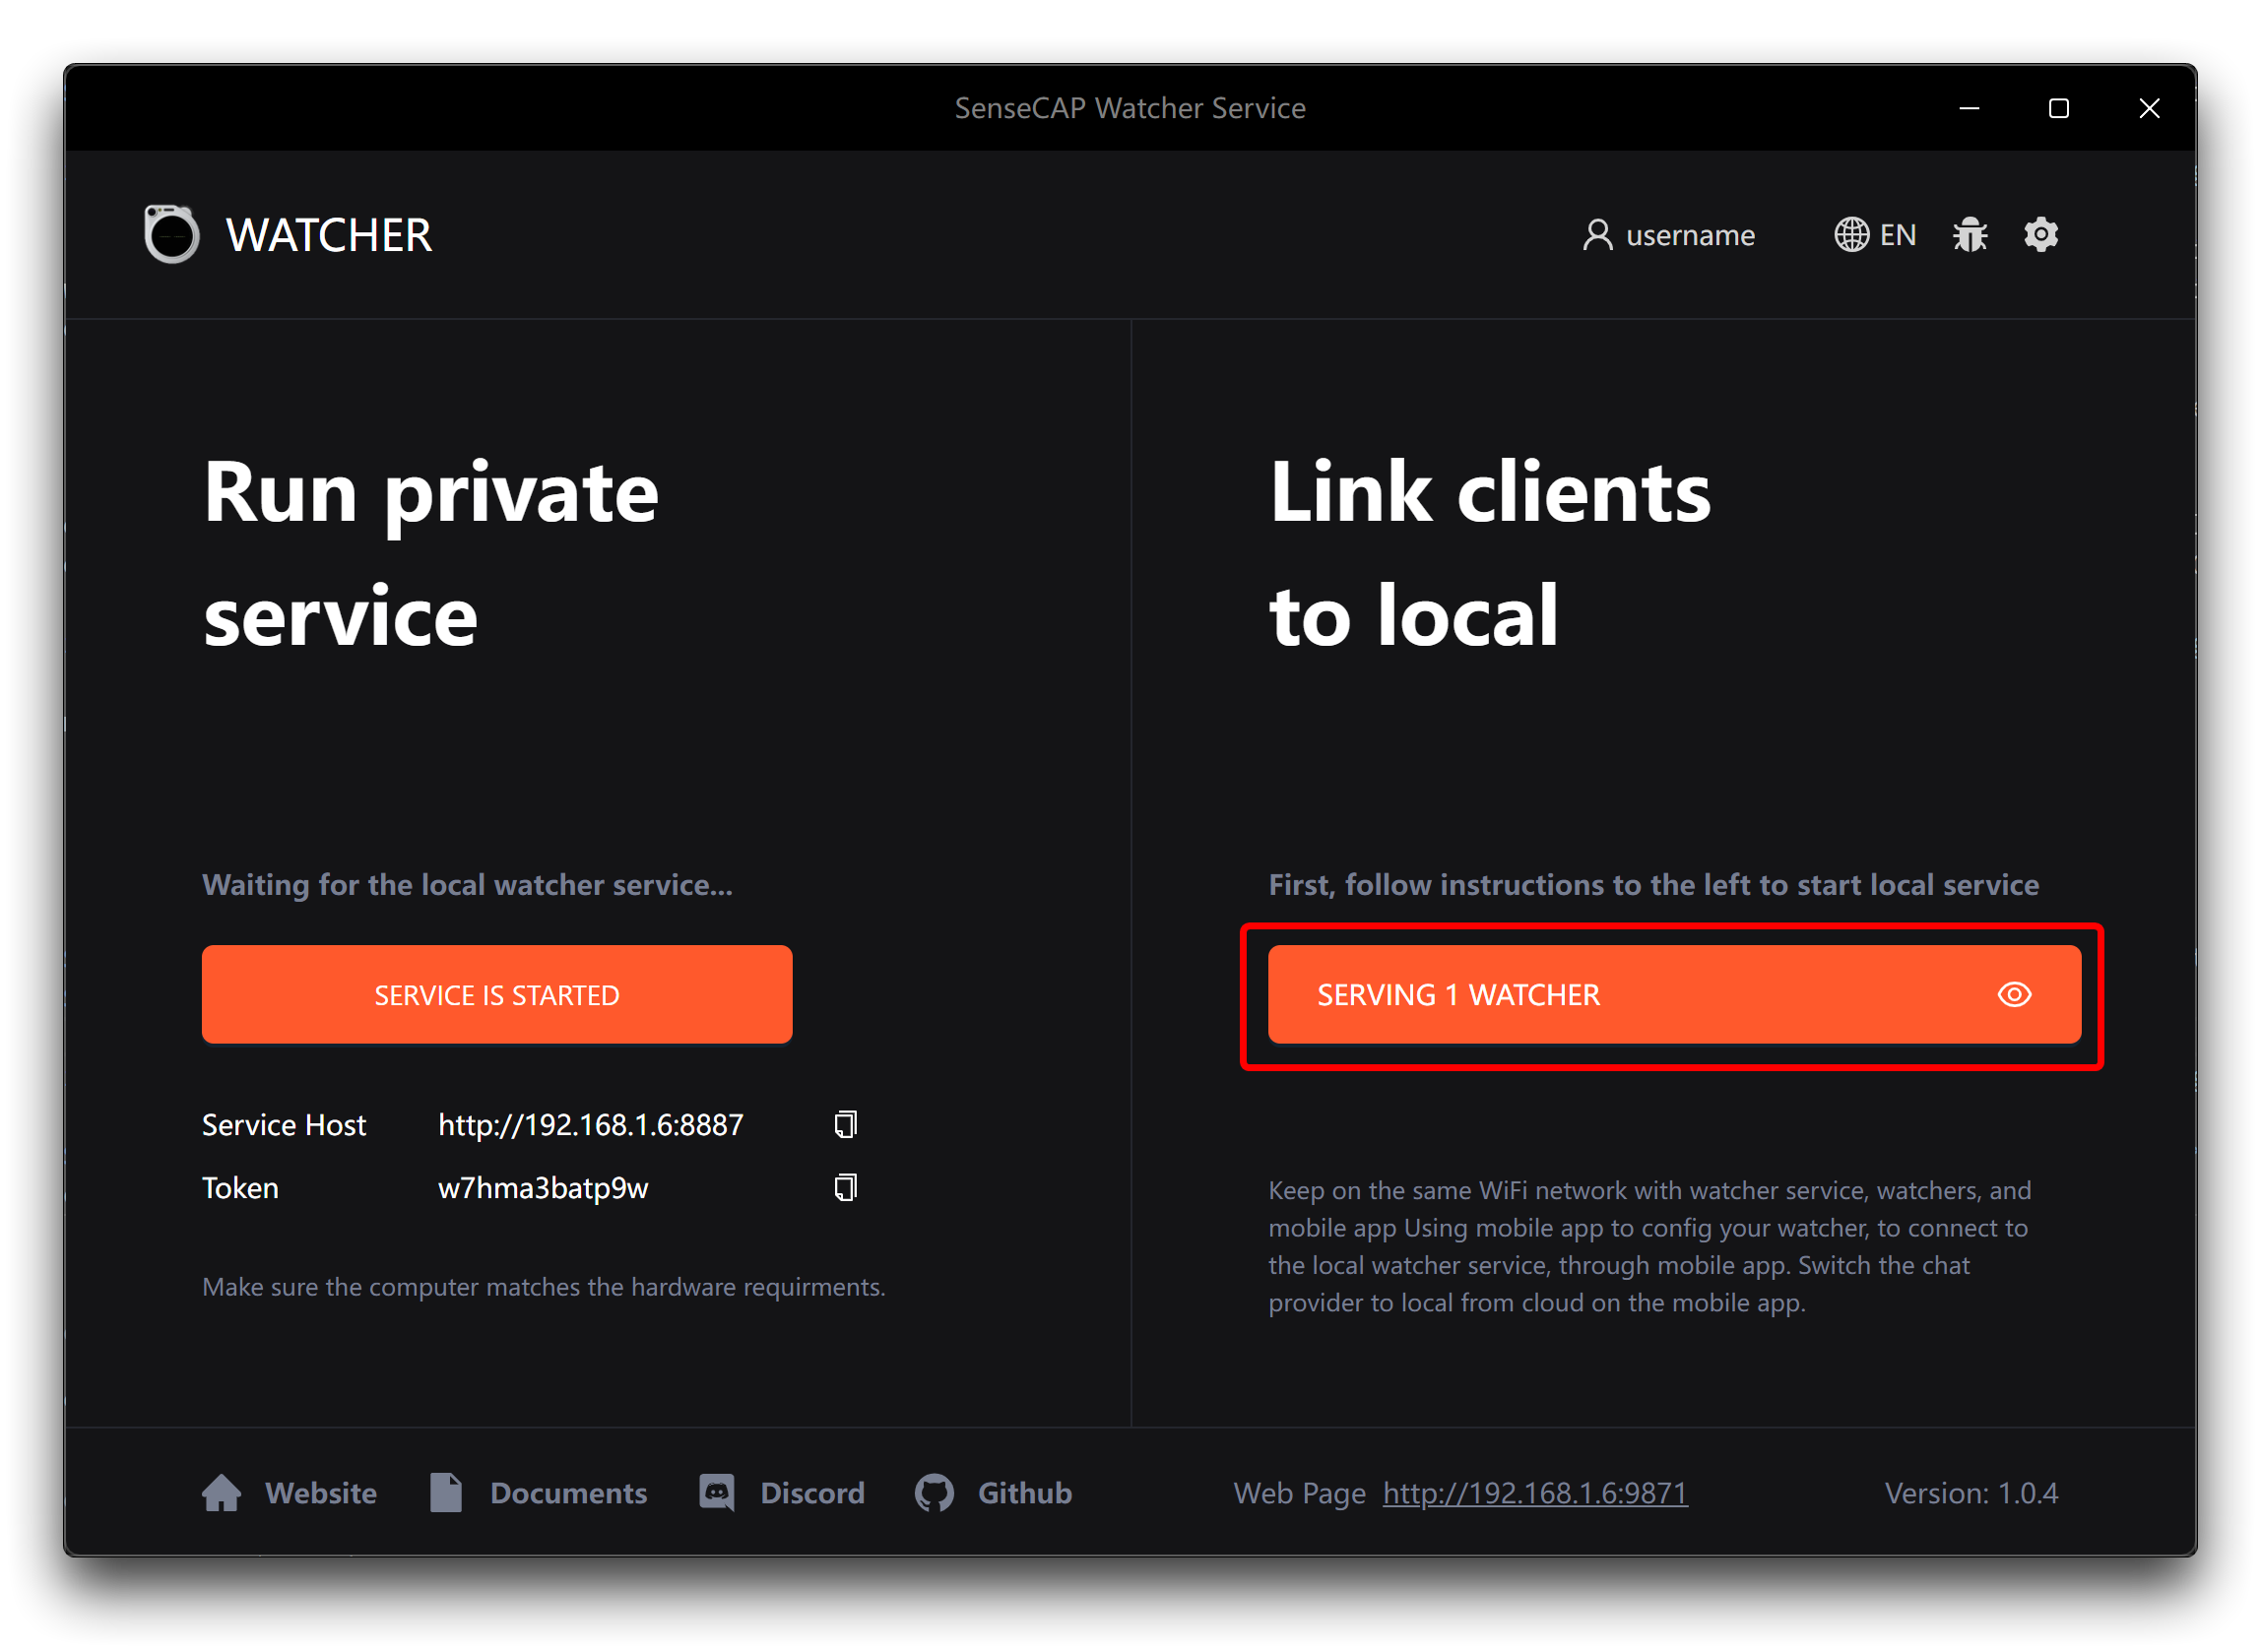
Task: Click the Watcher camera logo icon
Action: [x=171, y=234]
